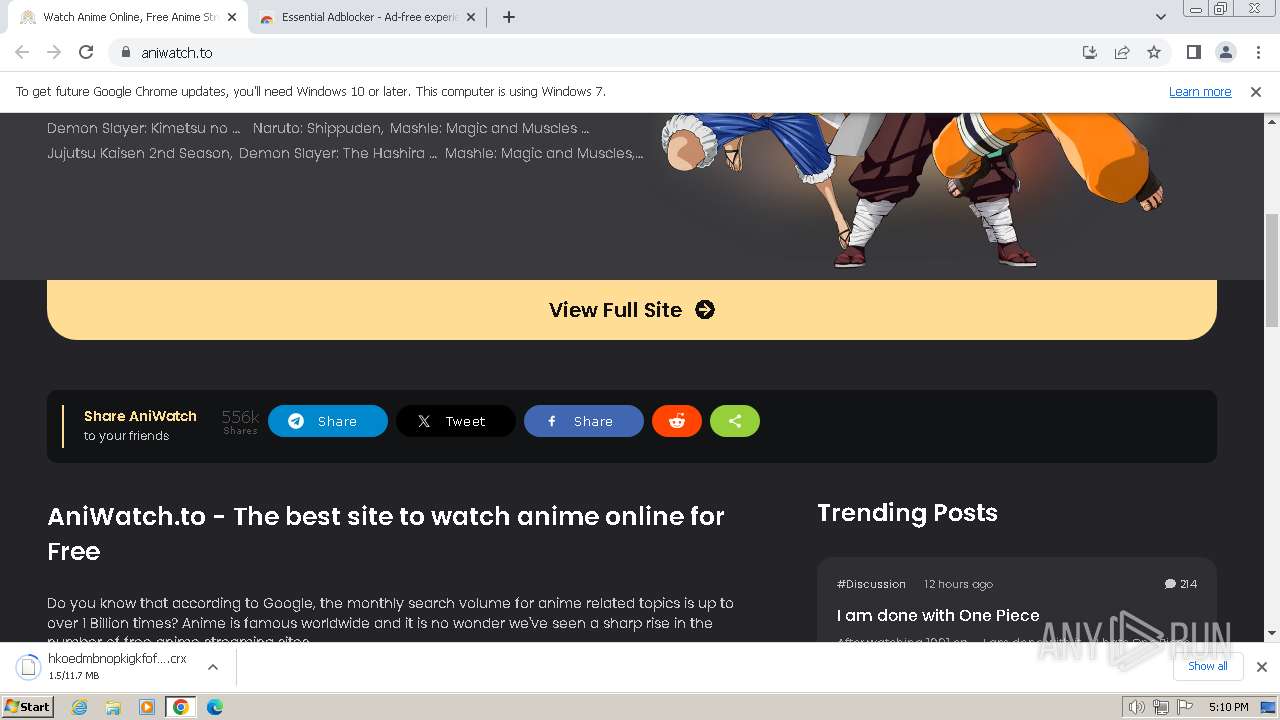
Task: Open a new tab with plus button
Action: coord(508,17)
